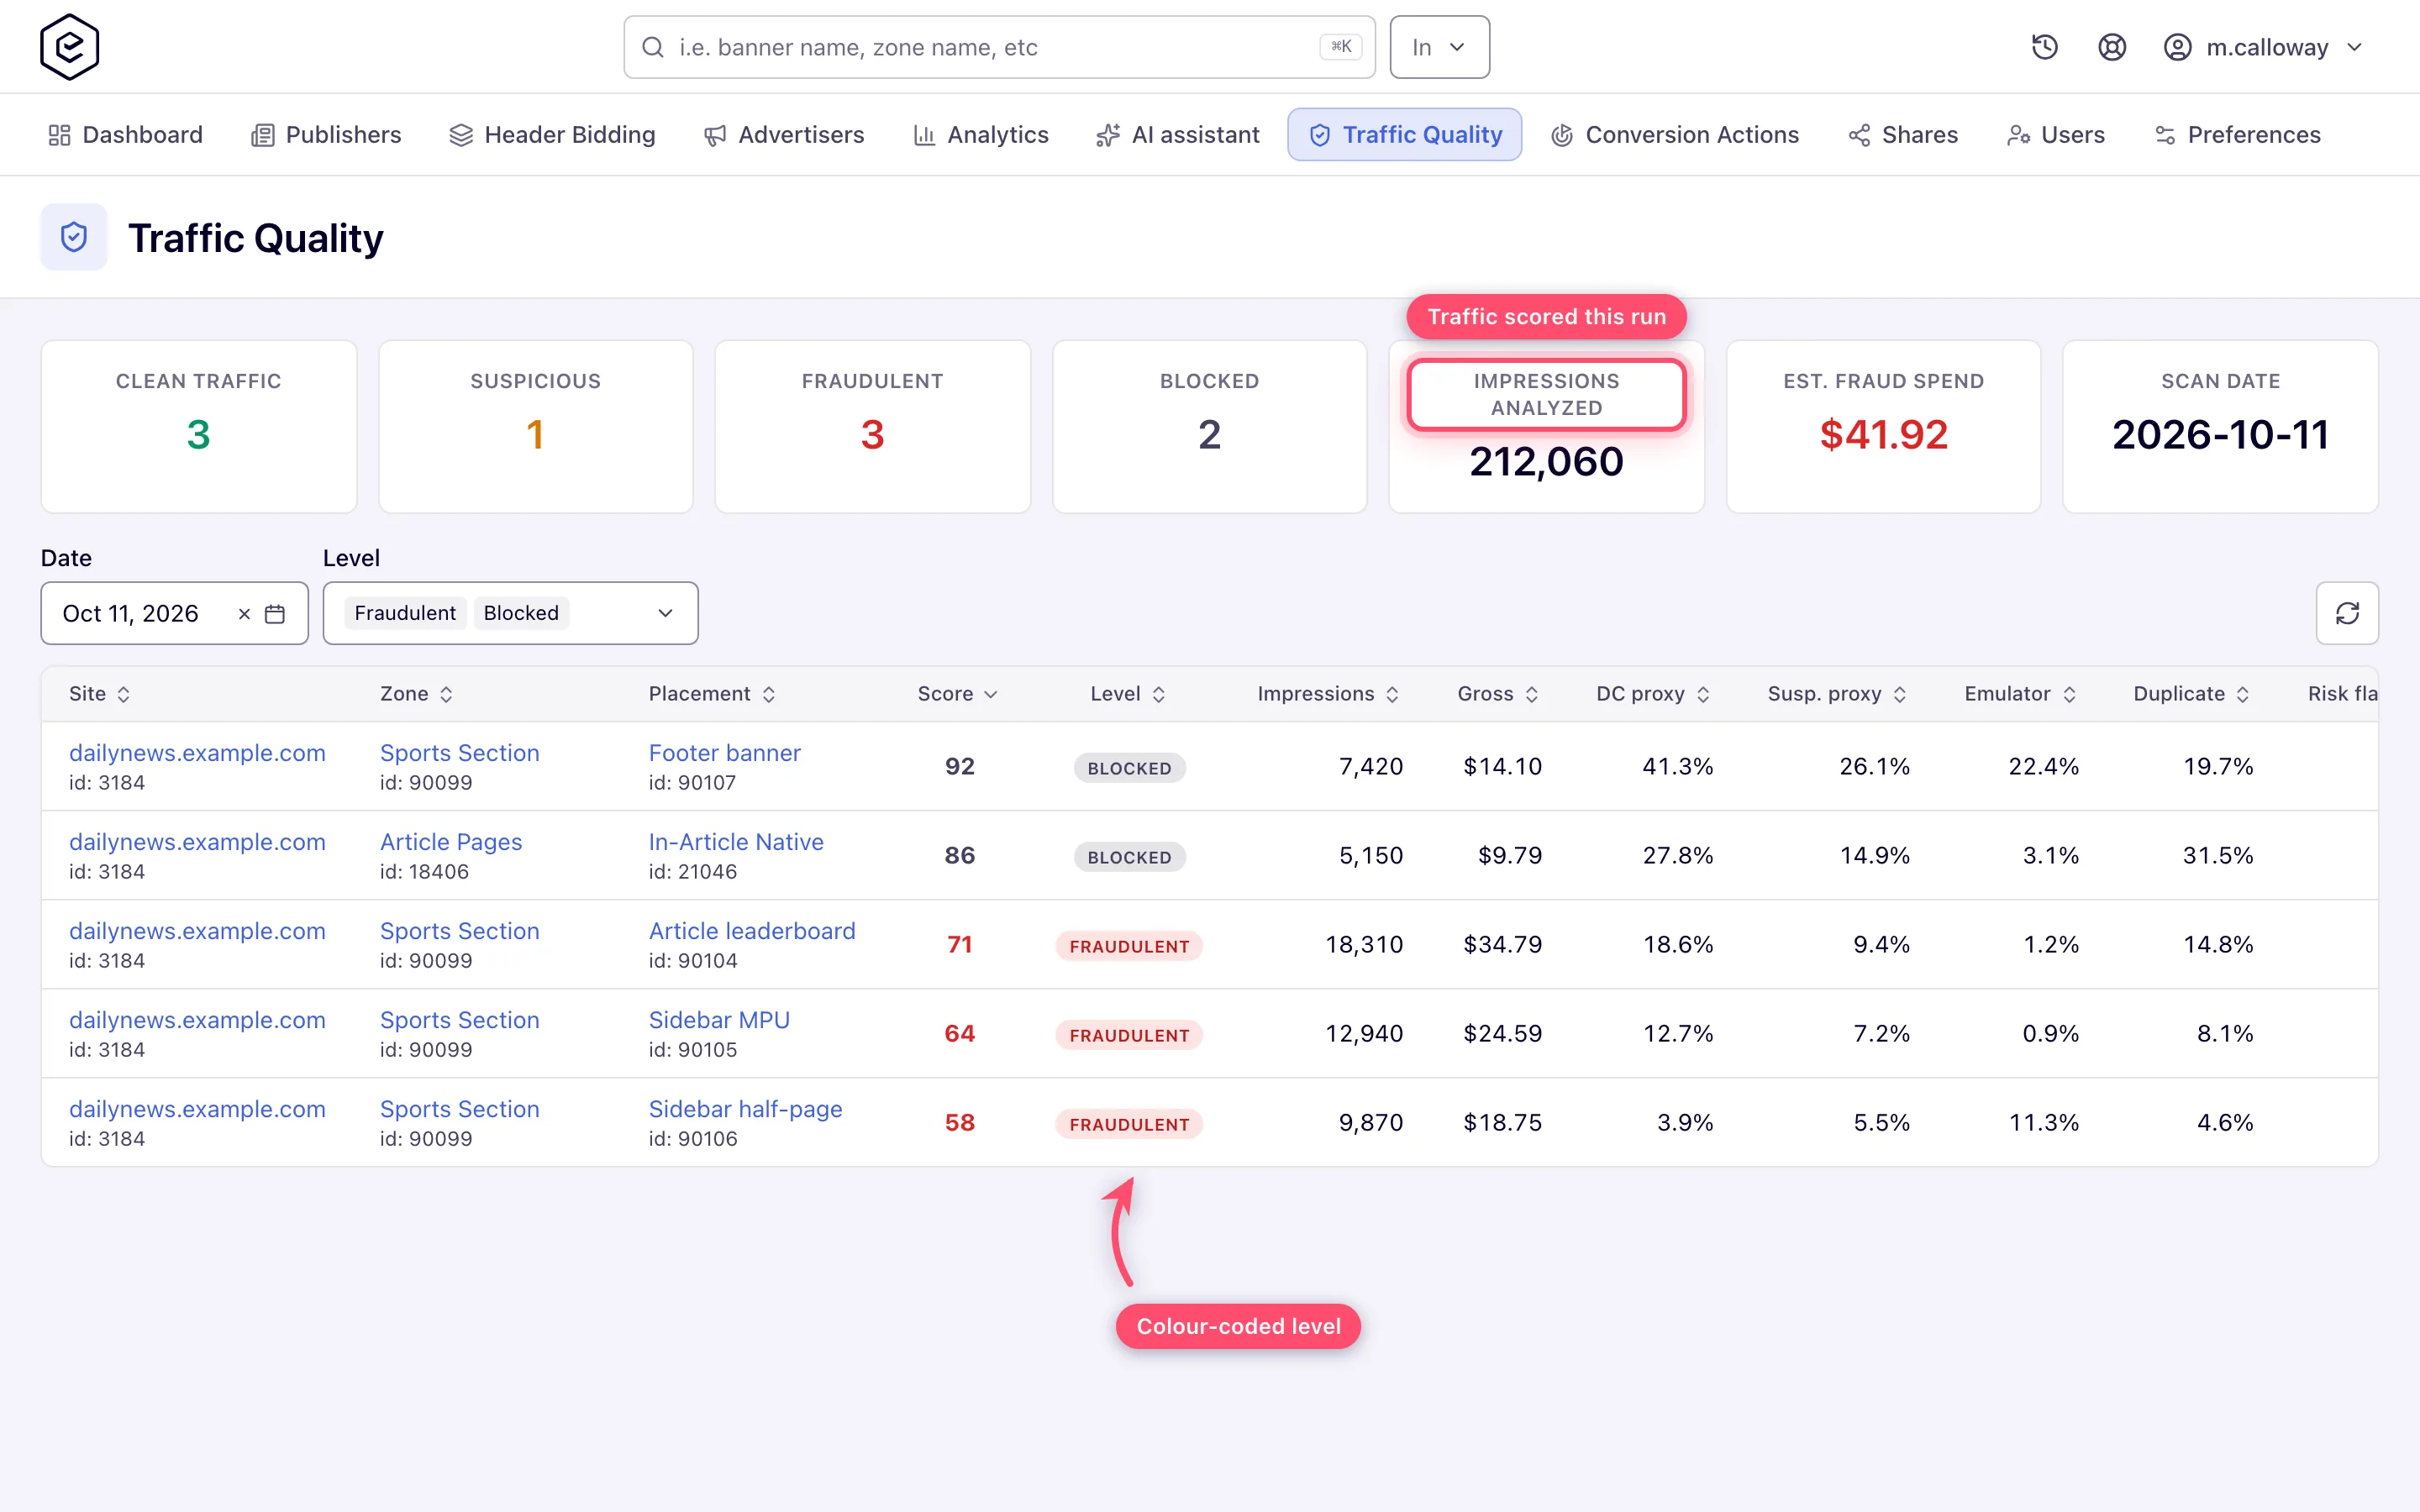
Task: Sort by the Duplicate column
Action: (2191, 694)
